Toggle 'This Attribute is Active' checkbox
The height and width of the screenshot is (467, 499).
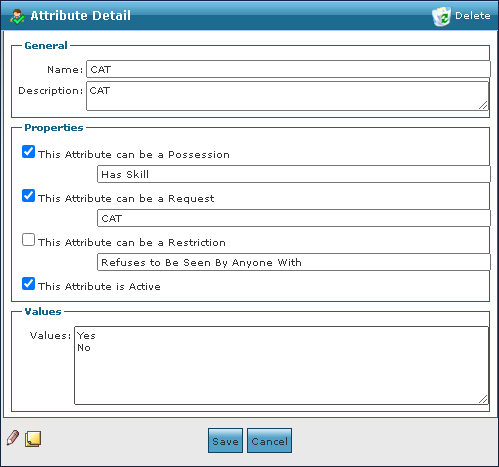click(28, 284)
